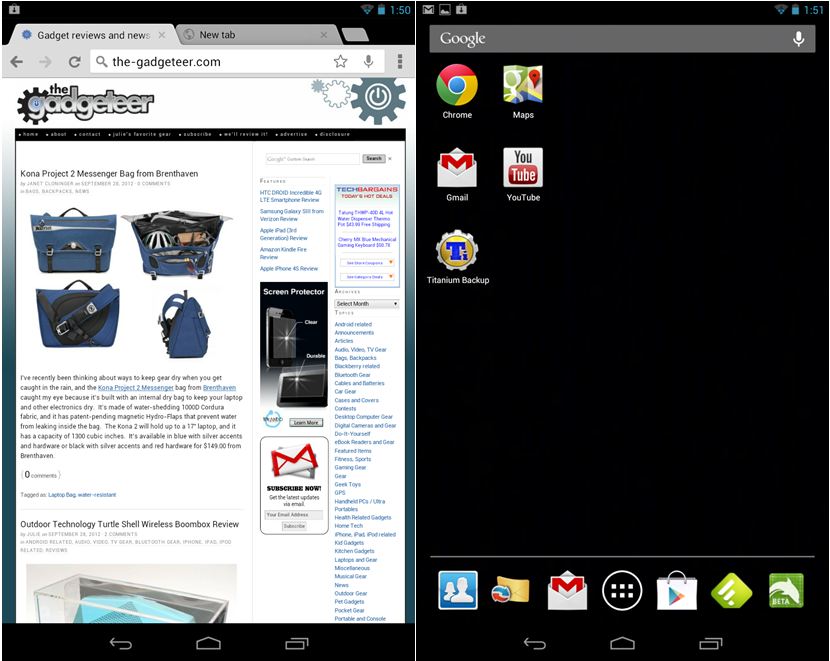Open recent apps from the Chrome screen
This screenshot has height=661, width=830.
click(x=296, y=643)
